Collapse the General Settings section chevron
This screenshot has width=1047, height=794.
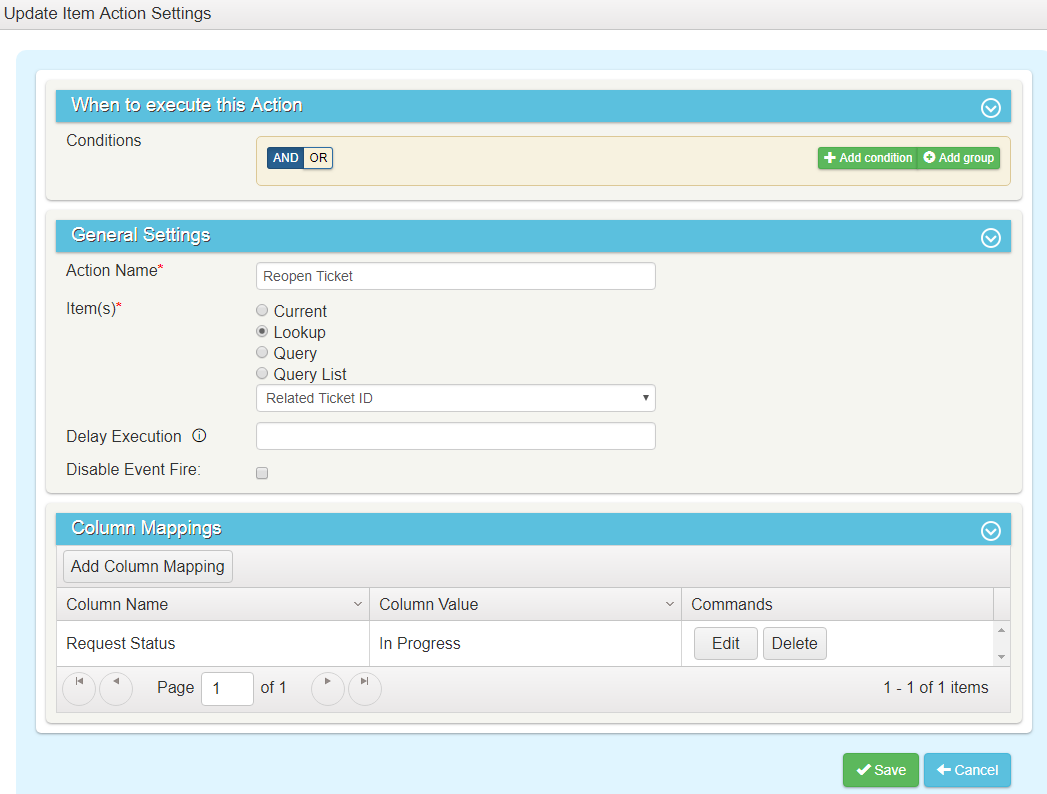point(990,238)
